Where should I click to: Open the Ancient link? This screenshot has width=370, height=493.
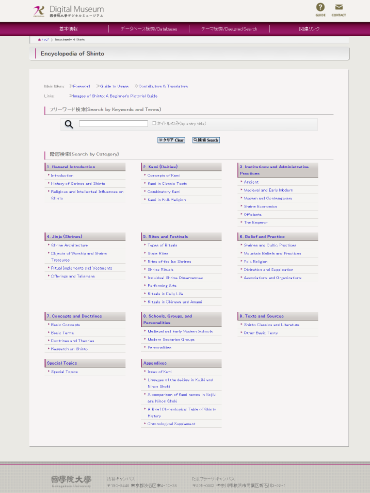251,182
